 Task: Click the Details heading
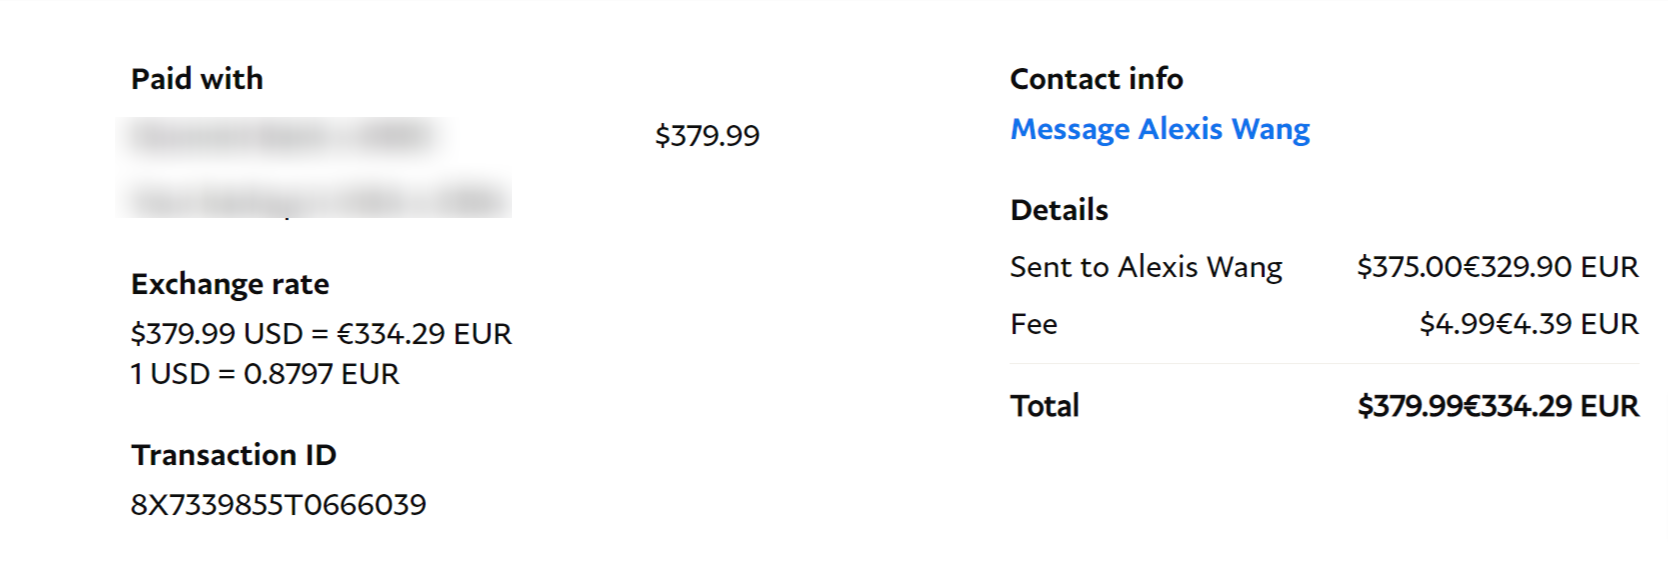pos(1059,210)
